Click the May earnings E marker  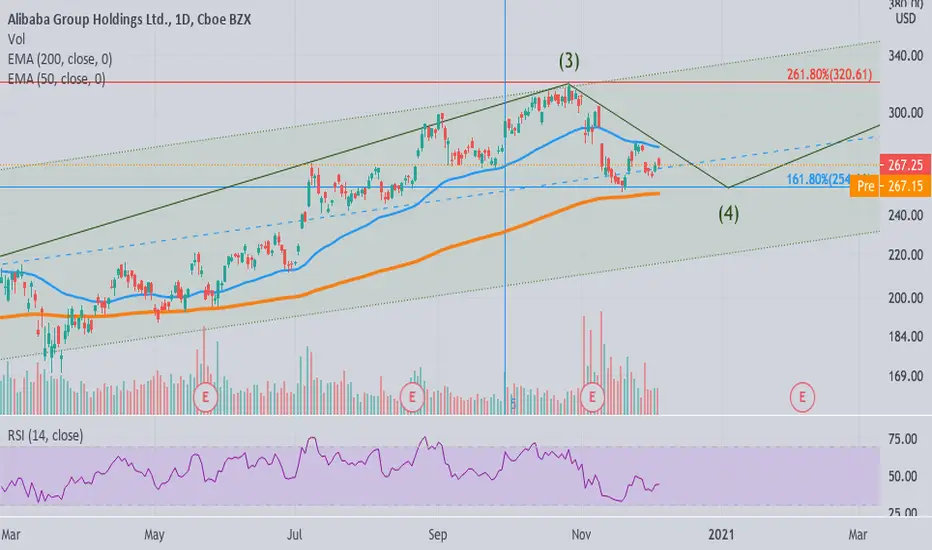coord(206,397)
